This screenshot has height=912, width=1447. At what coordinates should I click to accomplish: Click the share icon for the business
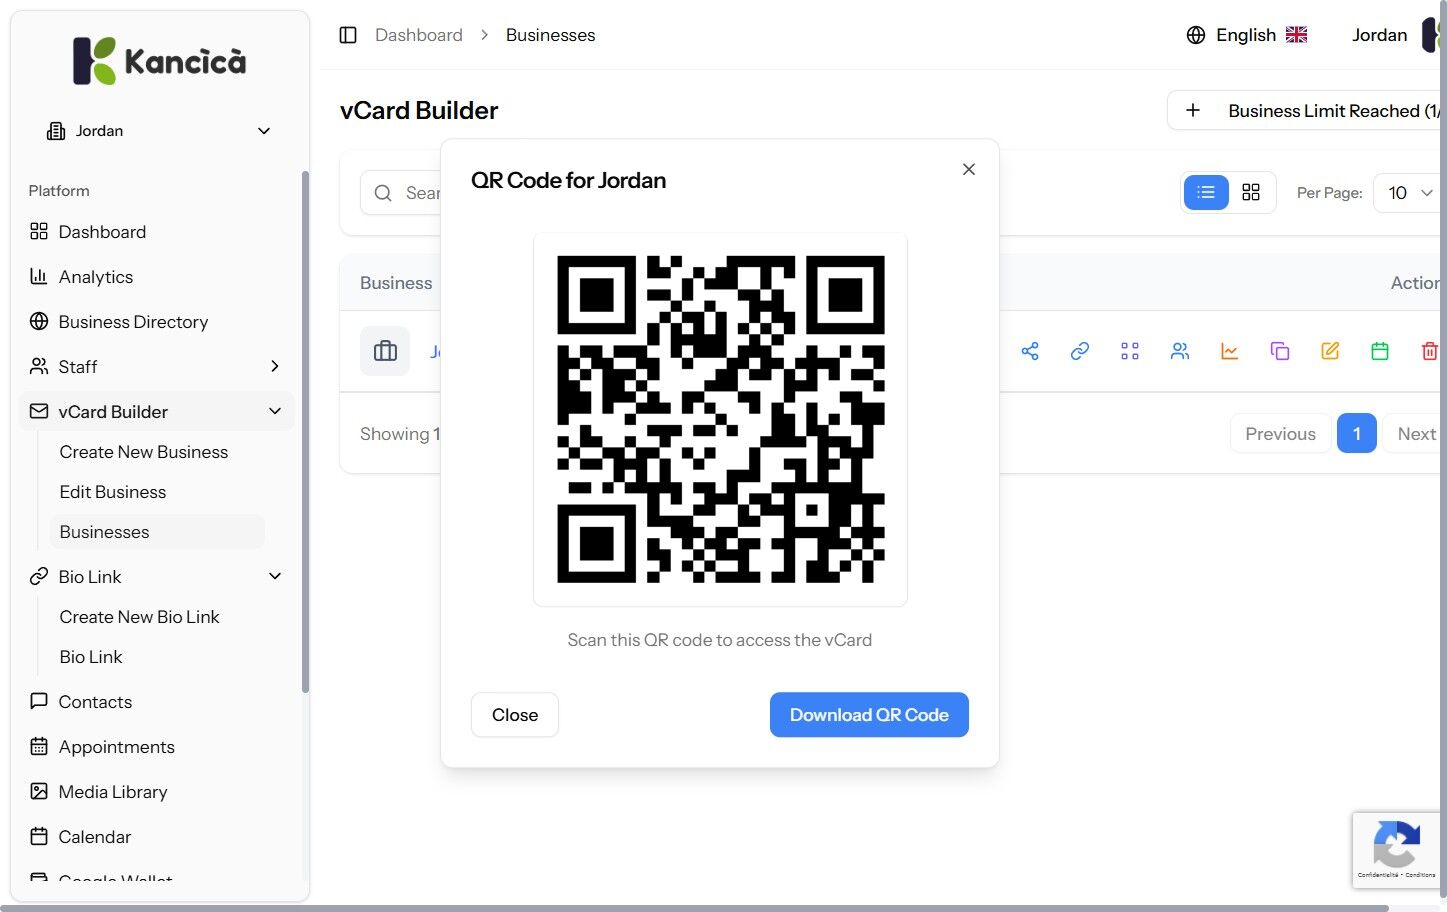[x=1030, y=351]
